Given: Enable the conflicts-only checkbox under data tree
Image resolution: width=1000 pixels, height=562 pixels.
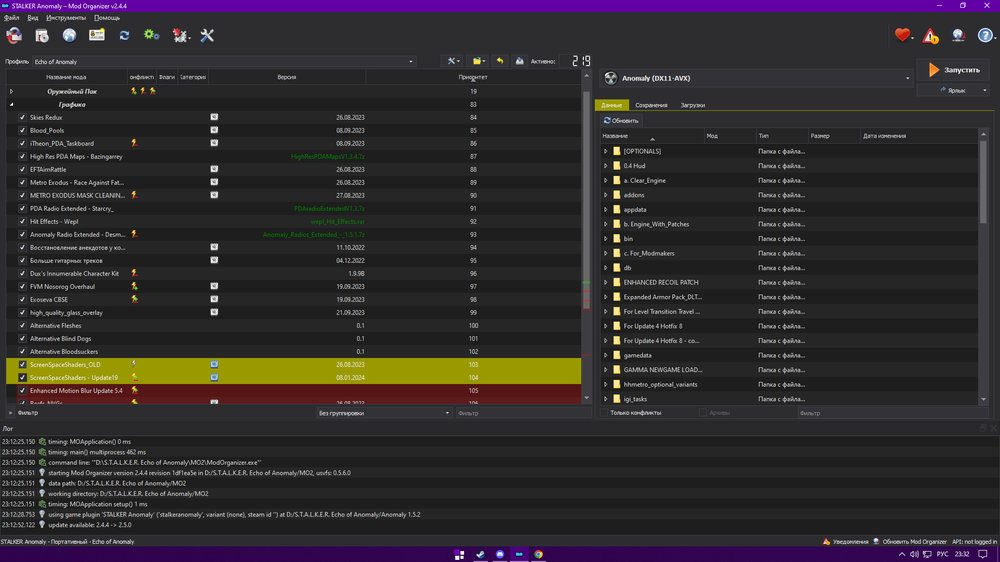Looking at the screenshot, I should pyautogui.click(x=604, y=413).
